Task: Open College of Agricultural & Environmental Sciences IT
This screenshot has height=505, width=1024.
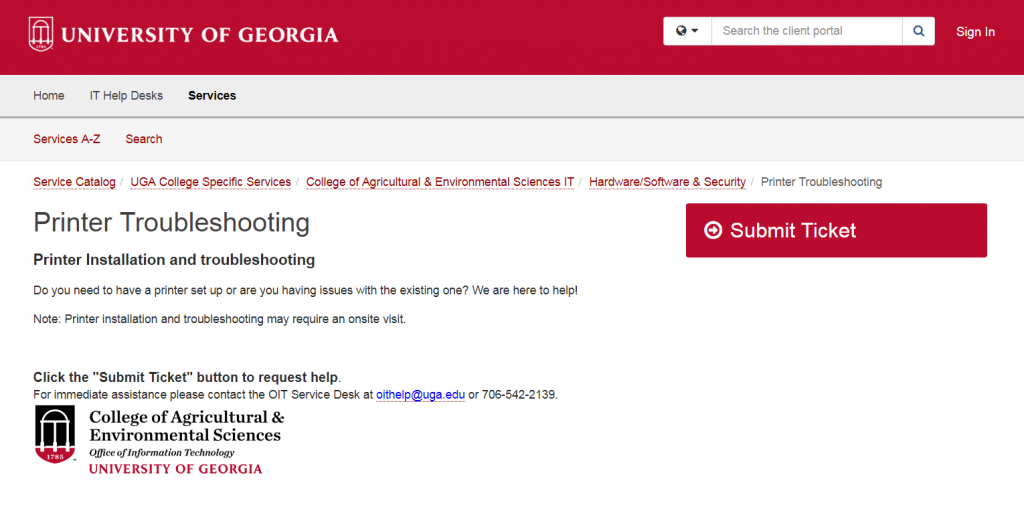Action: pyautogui.click(x=440, y=182)
